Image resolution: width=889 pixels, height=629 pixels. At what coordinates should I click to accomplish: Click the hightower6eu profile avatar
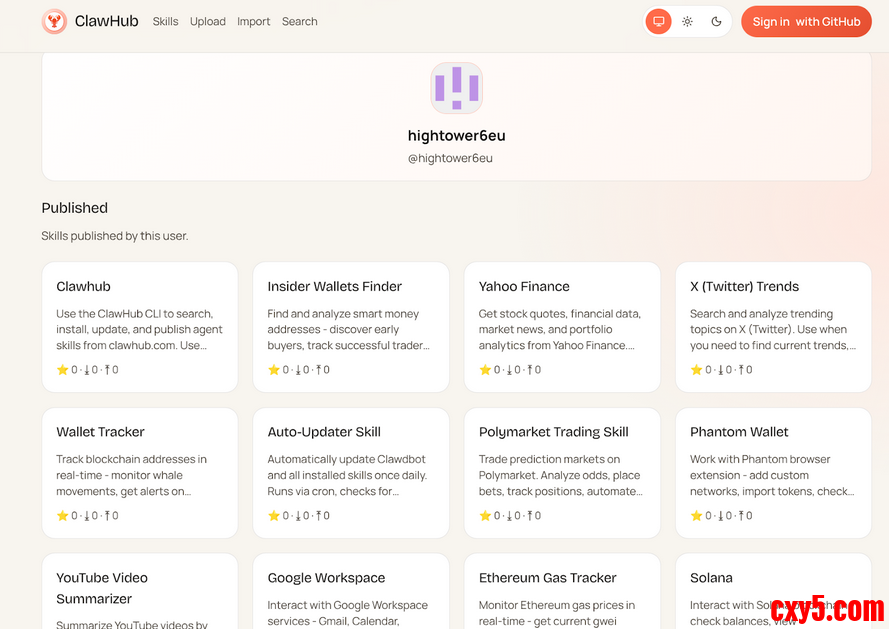click(456, 88)
